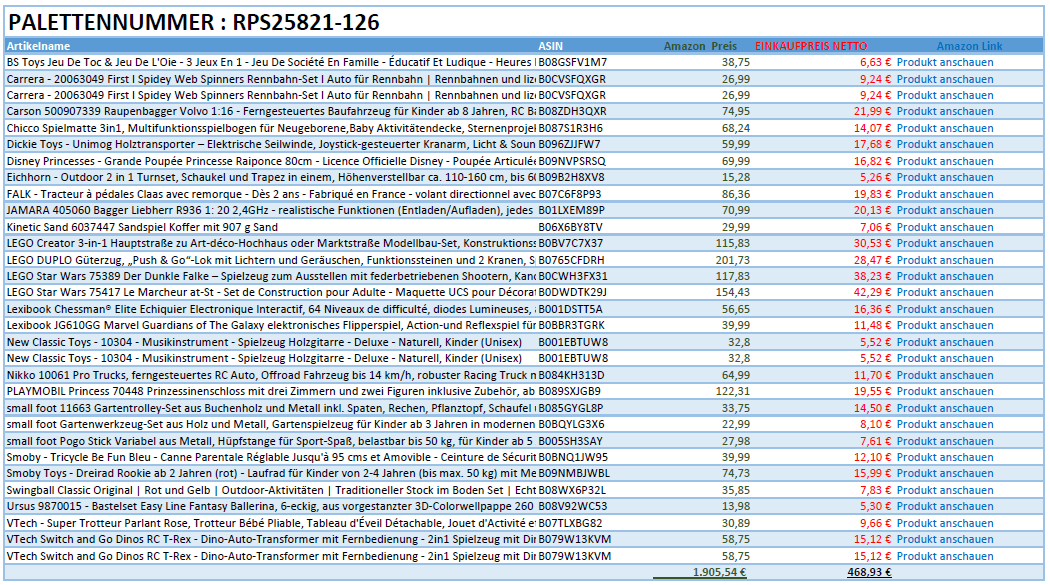Select ASIN cell B0CWH3FX31

click(573, 276)
